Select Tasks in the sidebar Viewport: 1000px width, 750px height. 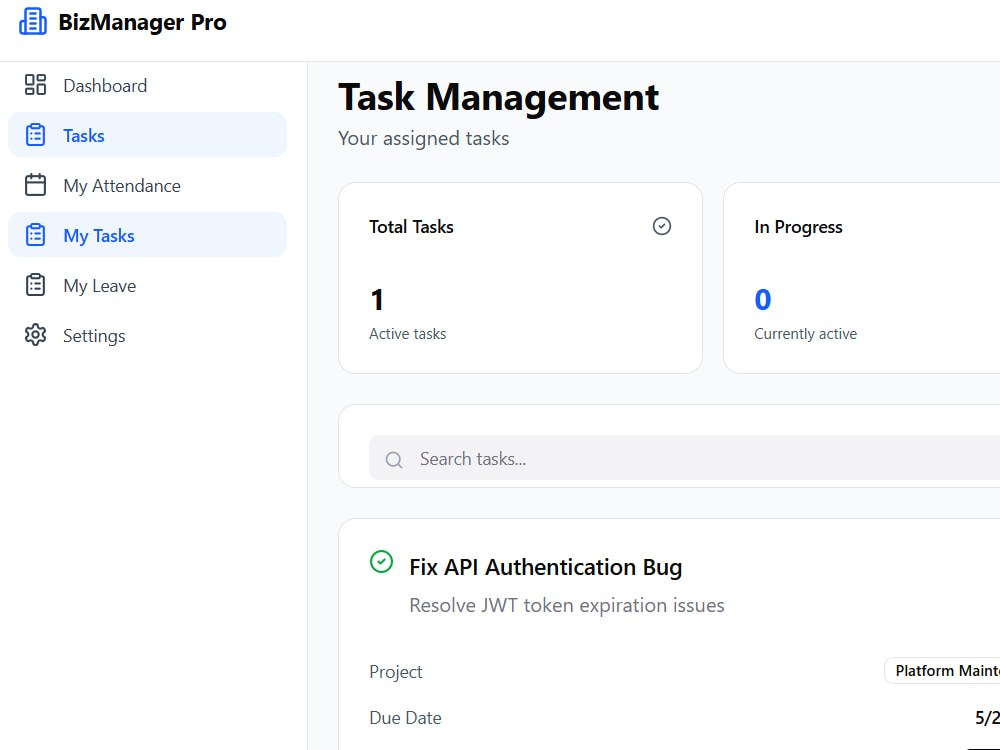147,135
